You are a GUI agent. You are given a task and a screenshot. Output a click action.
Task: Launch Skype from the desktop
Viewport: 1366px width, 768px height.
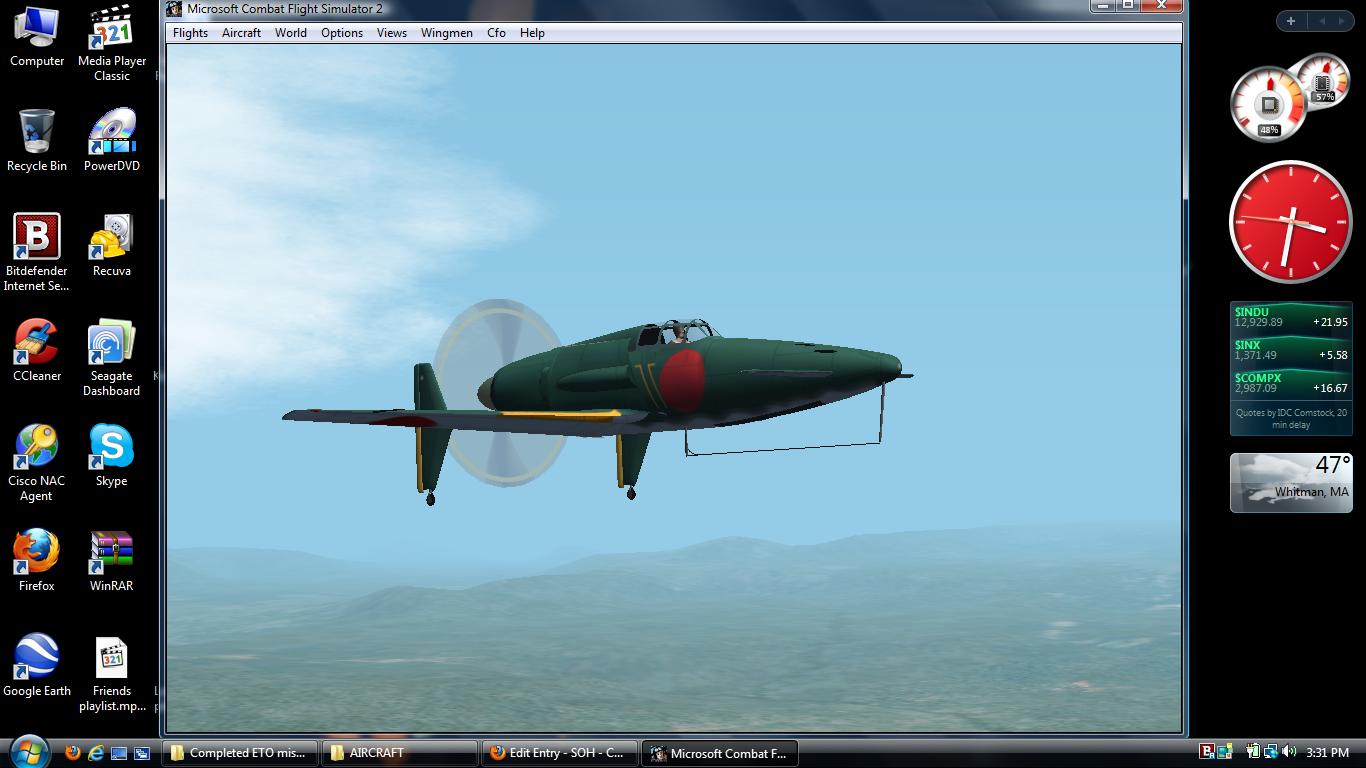click(111, 448)
